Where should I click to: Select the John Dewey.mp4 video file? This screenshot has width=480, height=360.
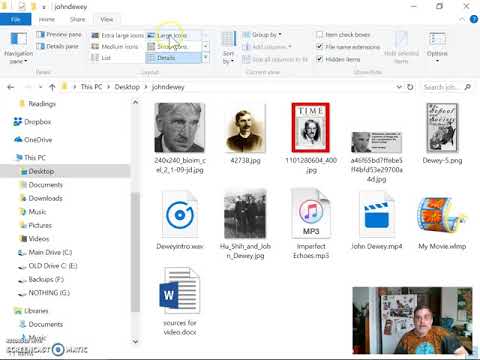tap(376, 221)
